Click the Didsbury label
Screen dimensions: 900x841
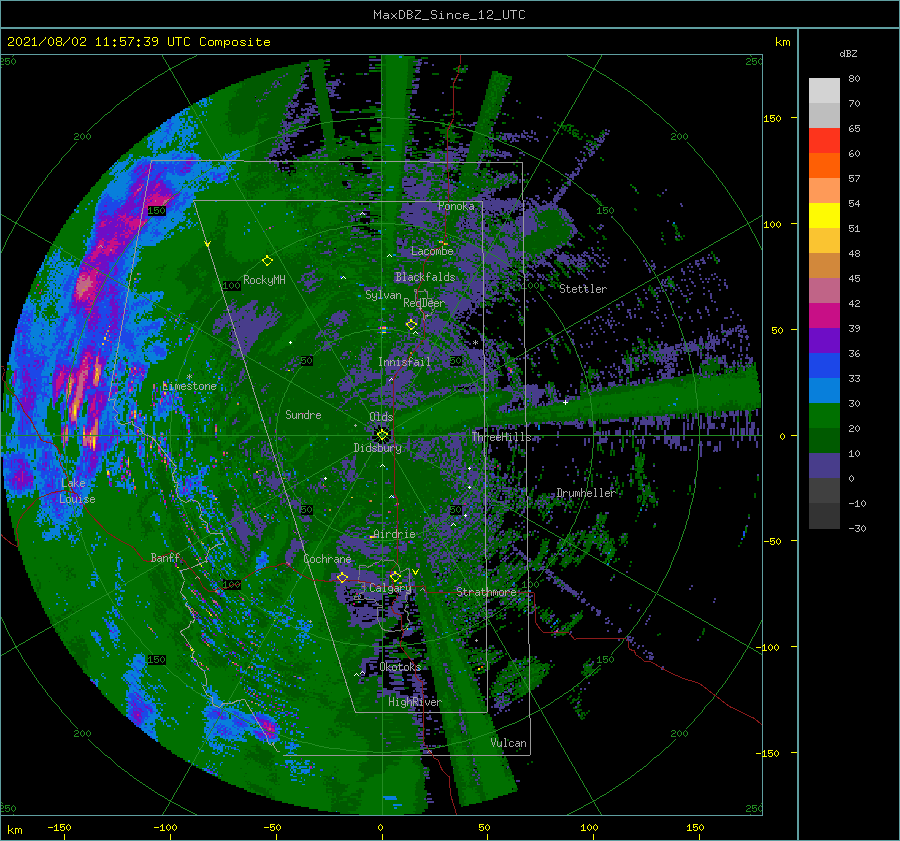click(x=377, y=448)
